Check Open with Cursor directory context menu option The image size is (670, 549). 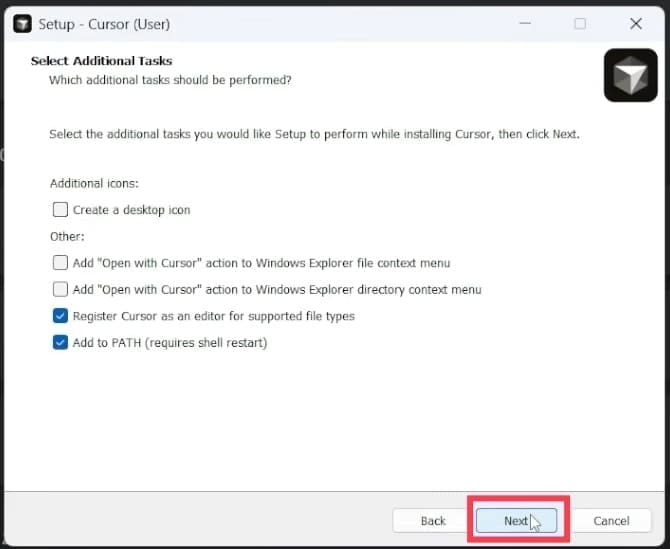tap(60, 289)
